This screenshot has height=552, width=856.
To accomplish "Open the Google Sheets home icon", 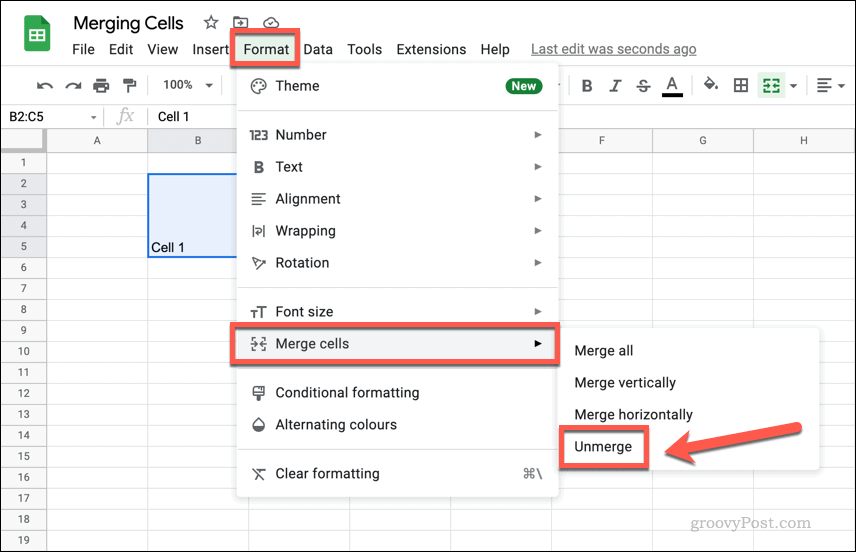I will point(37,34).
